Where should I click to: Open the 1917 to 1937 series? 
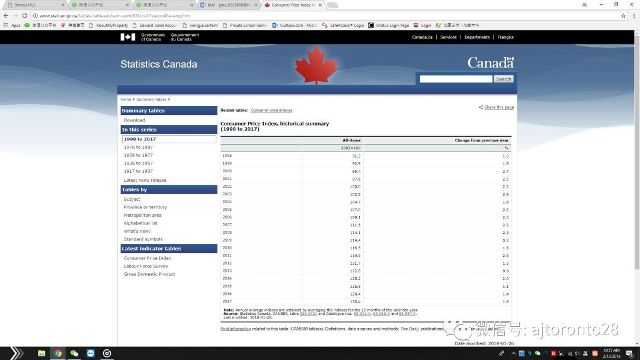coord(138,171)
